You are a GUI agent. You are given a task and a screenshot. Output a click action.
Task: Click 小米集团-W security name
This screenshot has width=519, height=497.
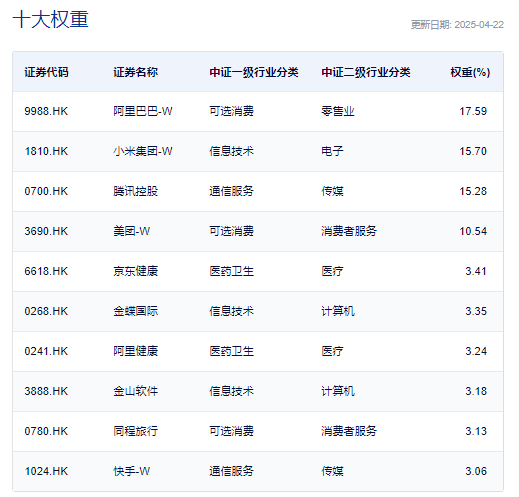[143, 151]
